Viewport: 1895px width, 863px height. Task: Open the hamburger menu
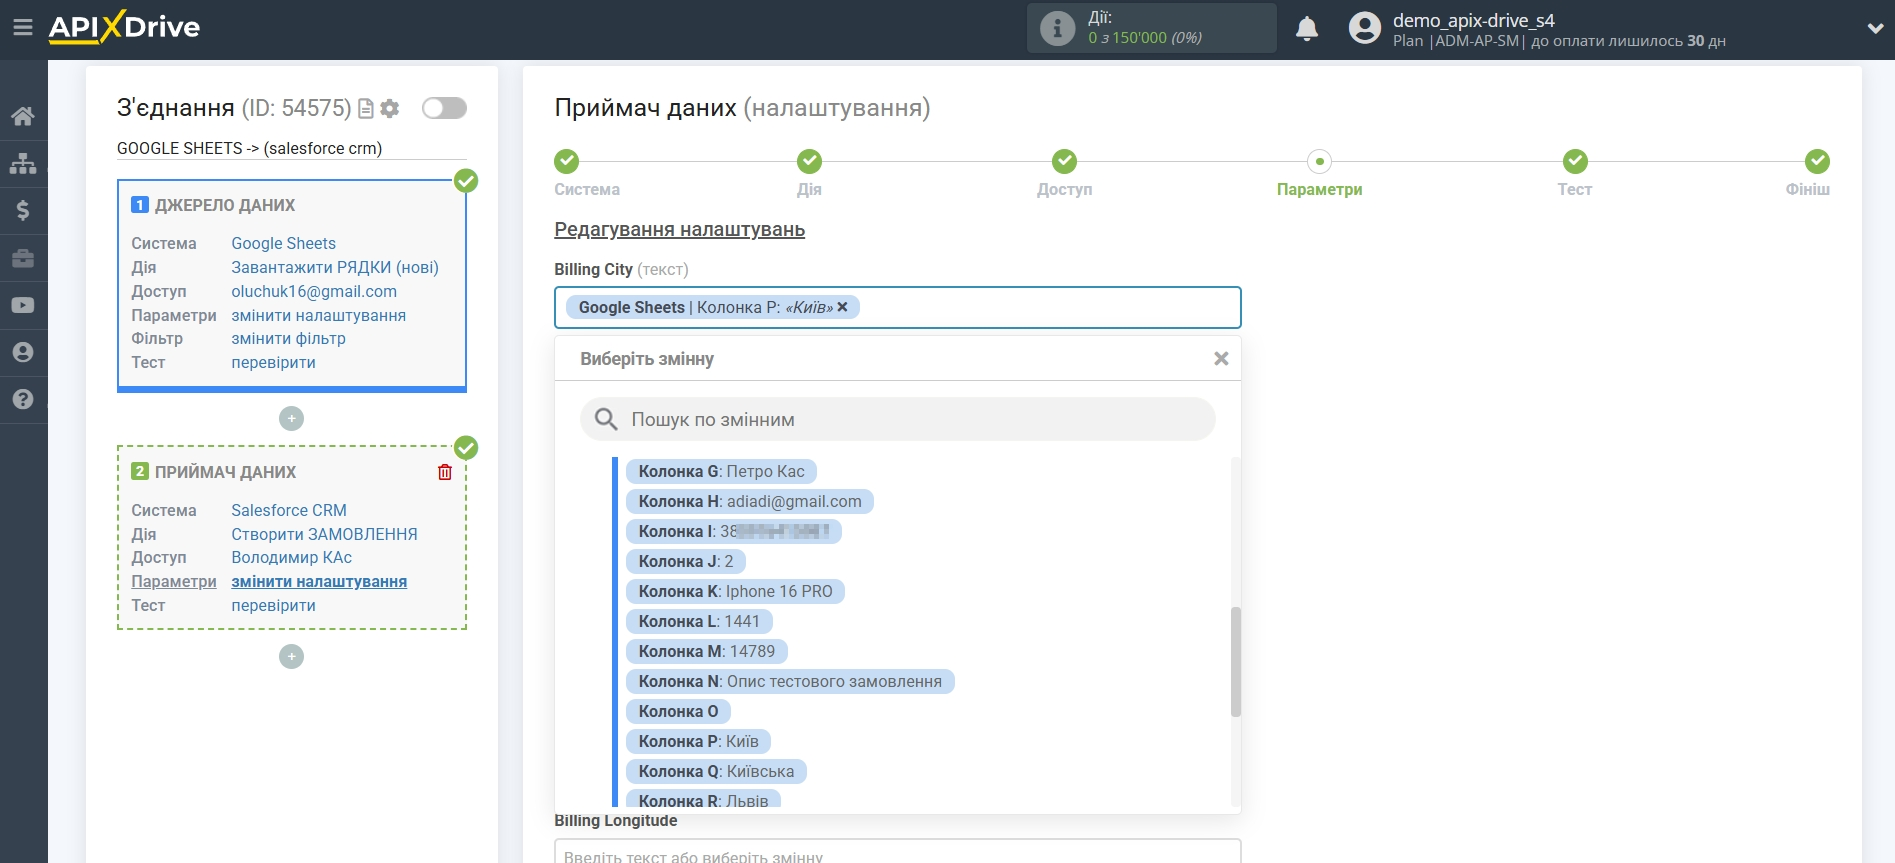(23, 27)
